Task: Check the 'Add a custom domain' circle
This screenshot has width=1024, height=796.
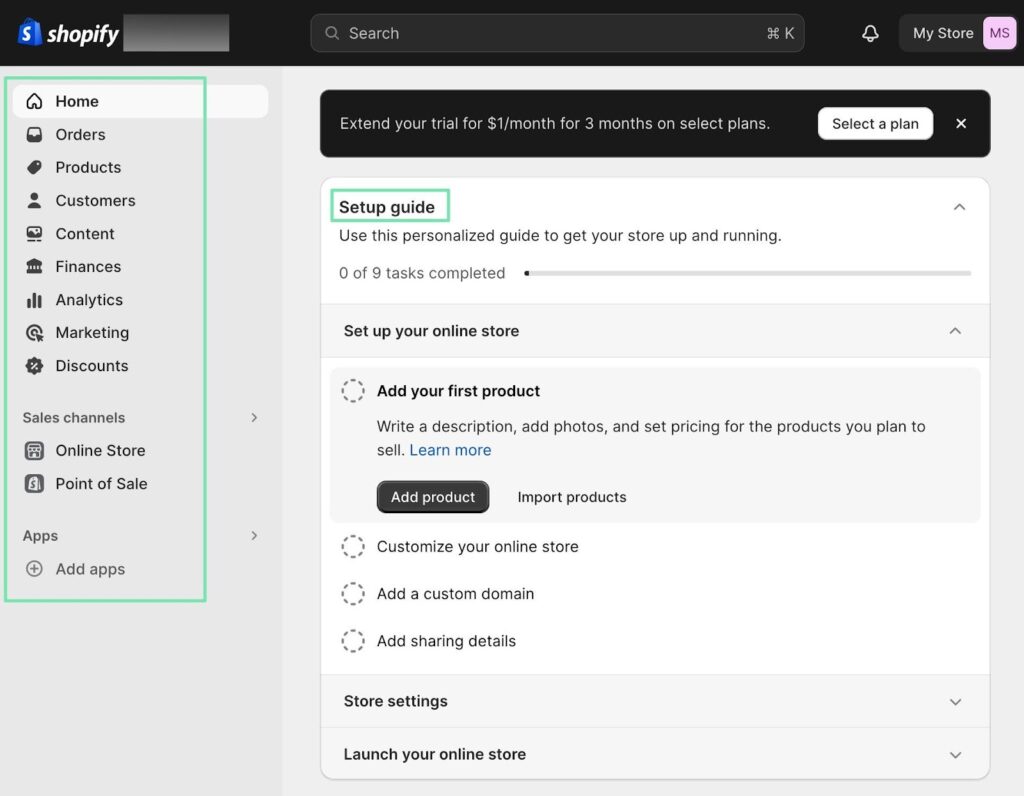Action: pyautogui.click(x=353, y=594)
